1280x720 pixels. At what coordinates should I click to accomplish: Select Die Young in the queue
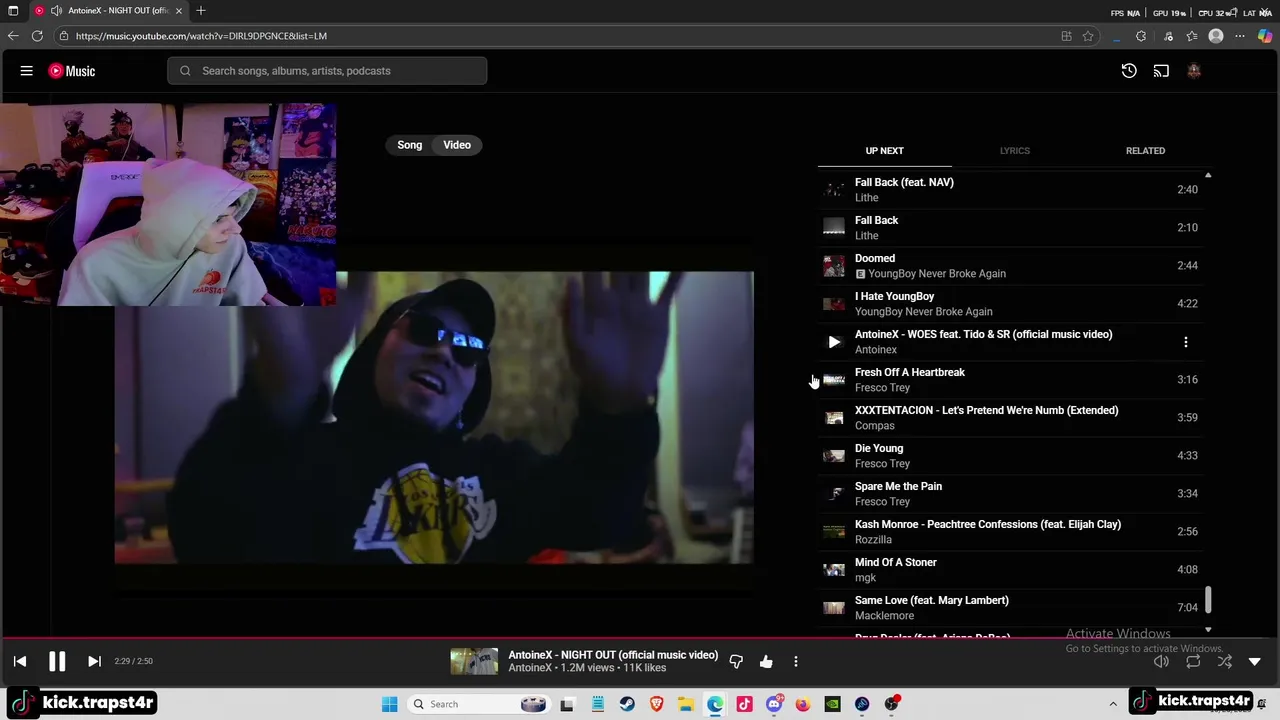click(1010, 455)
